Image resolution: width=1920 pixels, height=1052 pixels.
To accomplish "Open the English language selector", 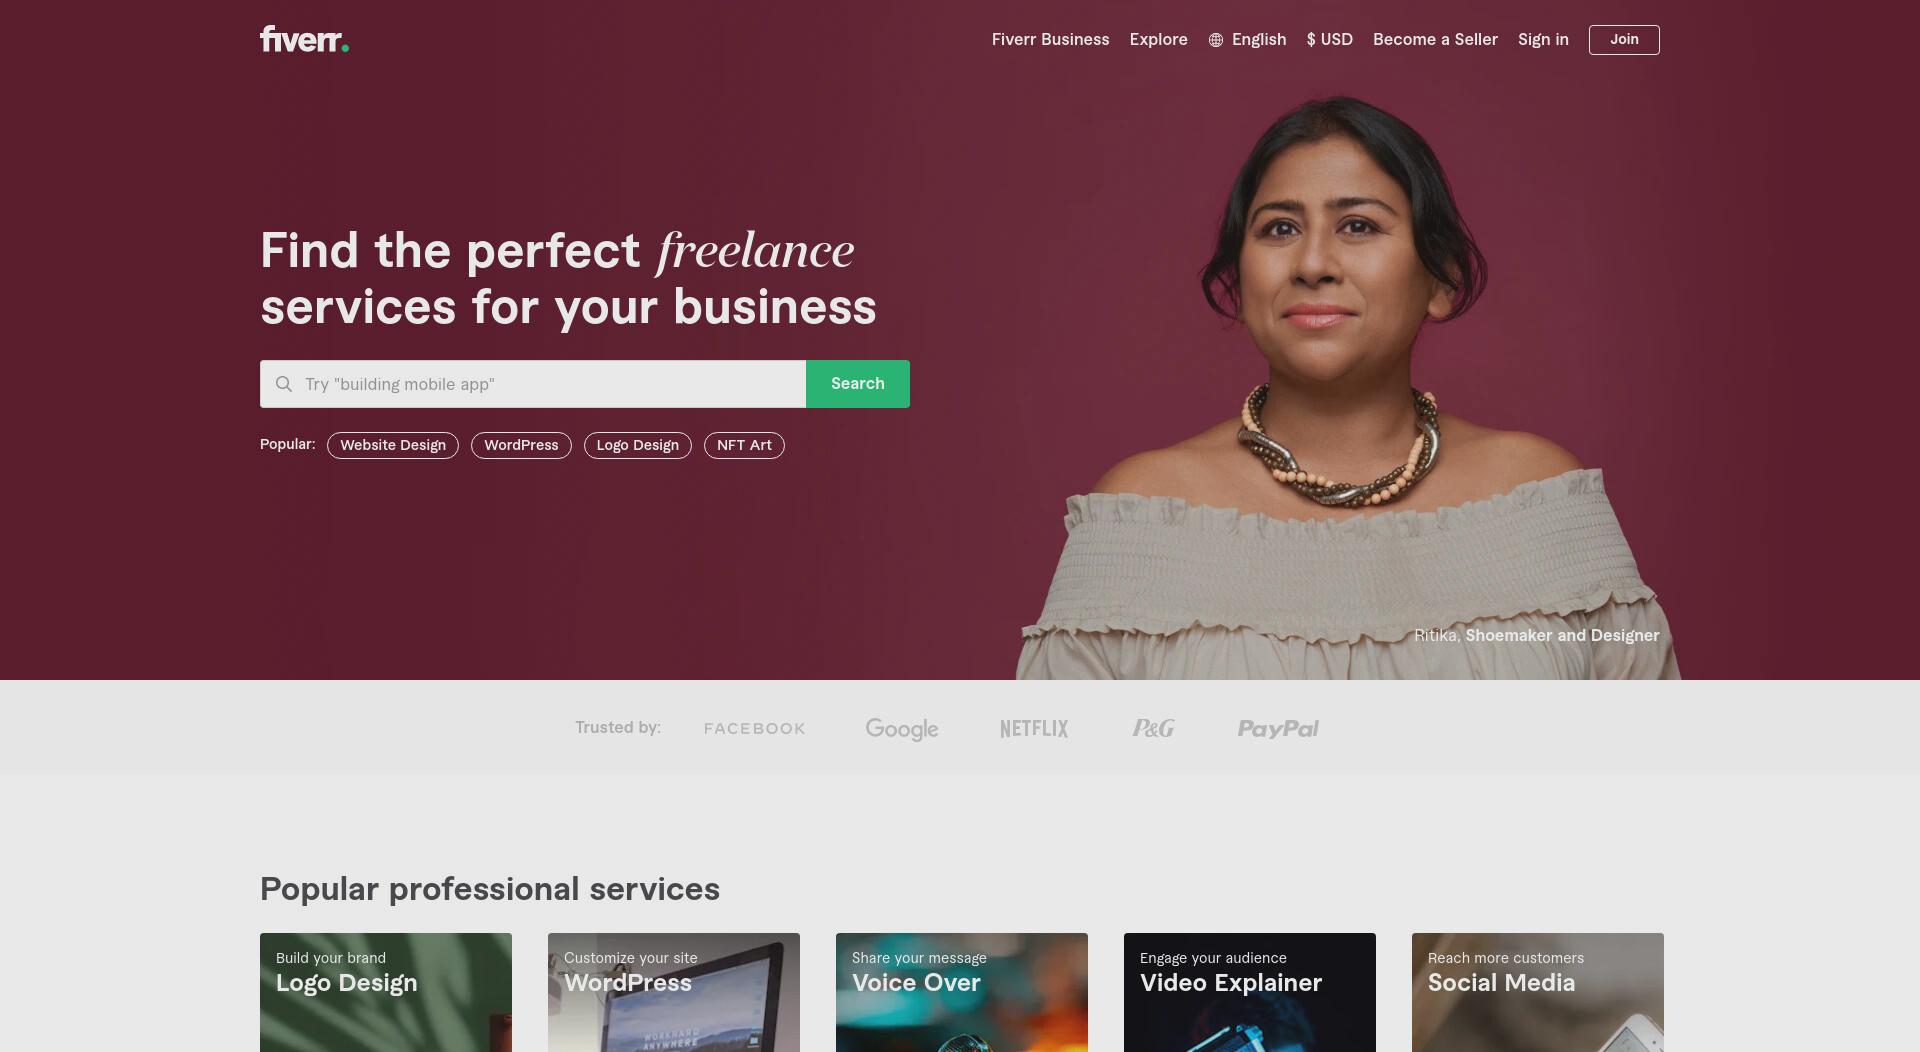I will (1247, 40).
